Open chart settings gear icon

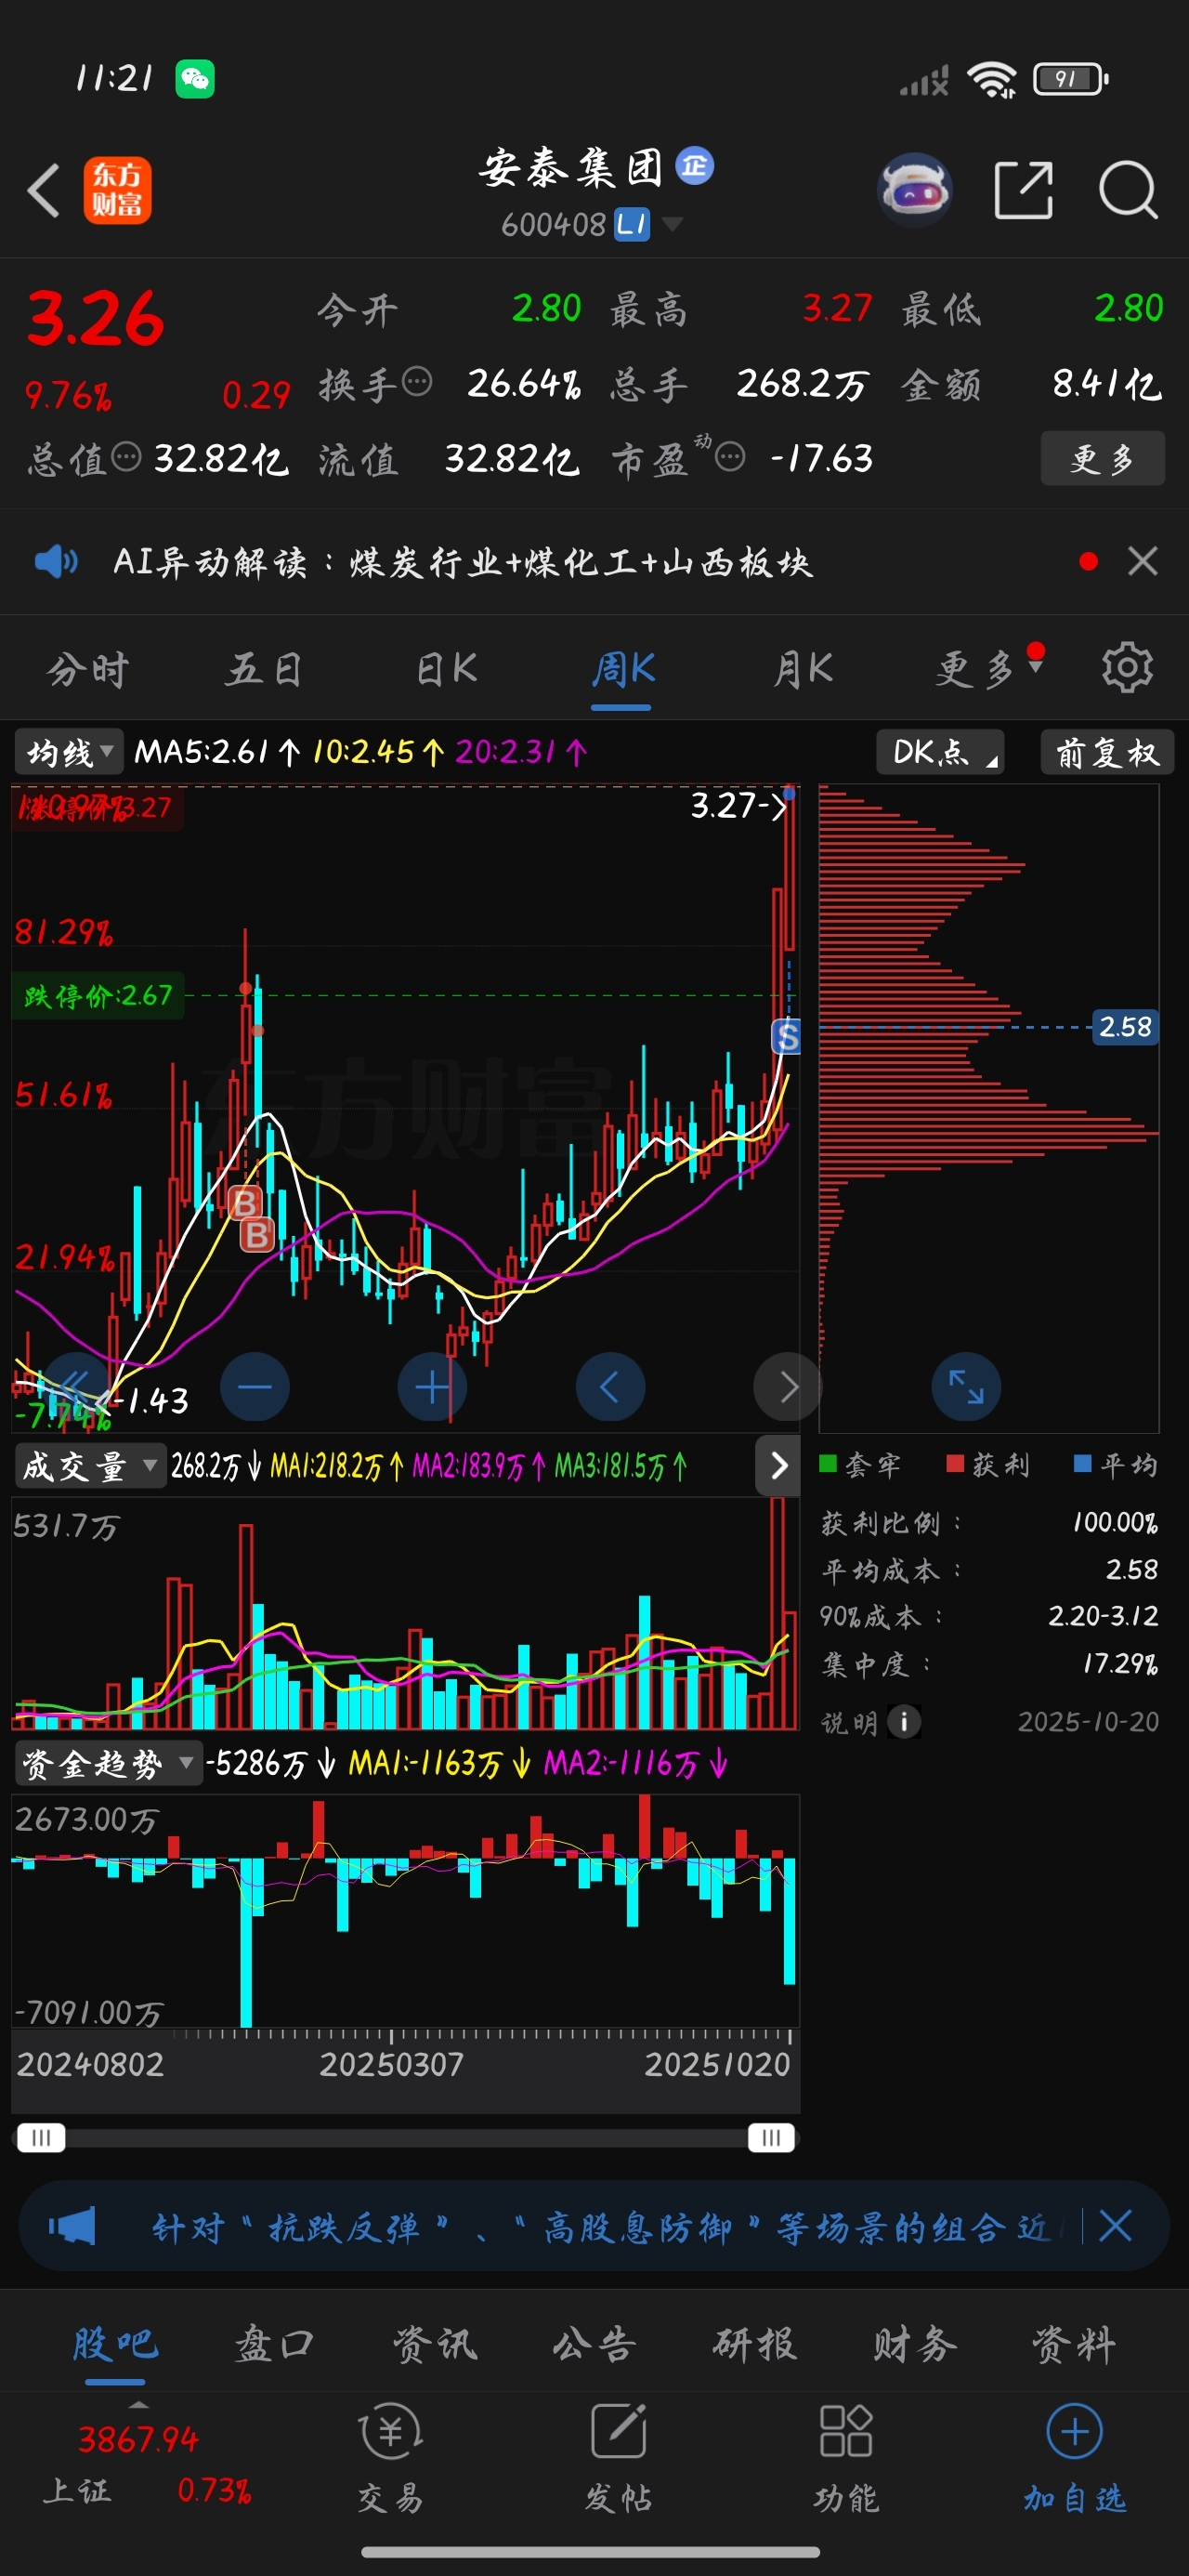pos(1127,668)
